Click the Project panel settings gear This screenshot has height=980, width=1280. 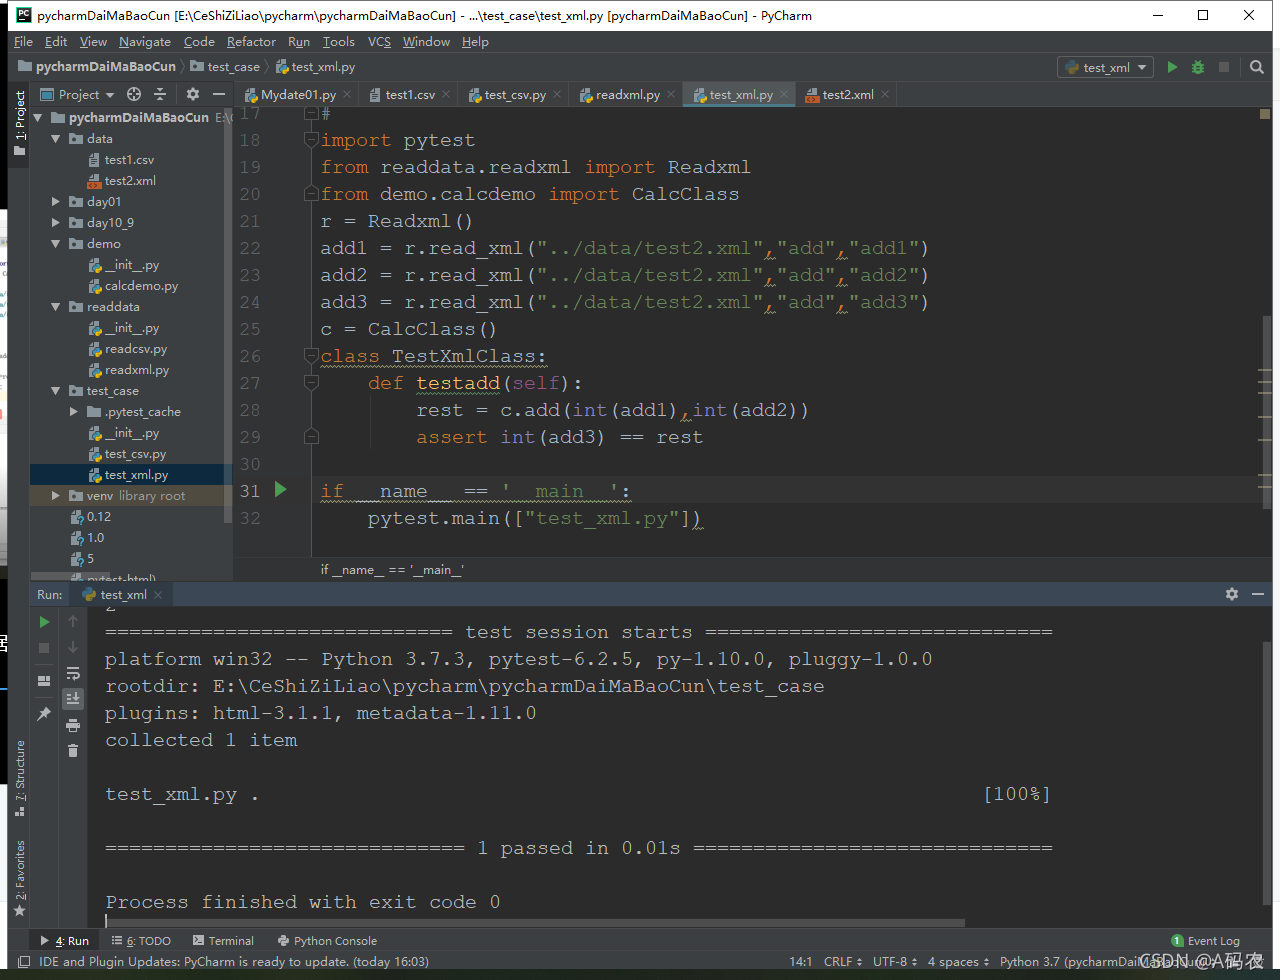193,94
